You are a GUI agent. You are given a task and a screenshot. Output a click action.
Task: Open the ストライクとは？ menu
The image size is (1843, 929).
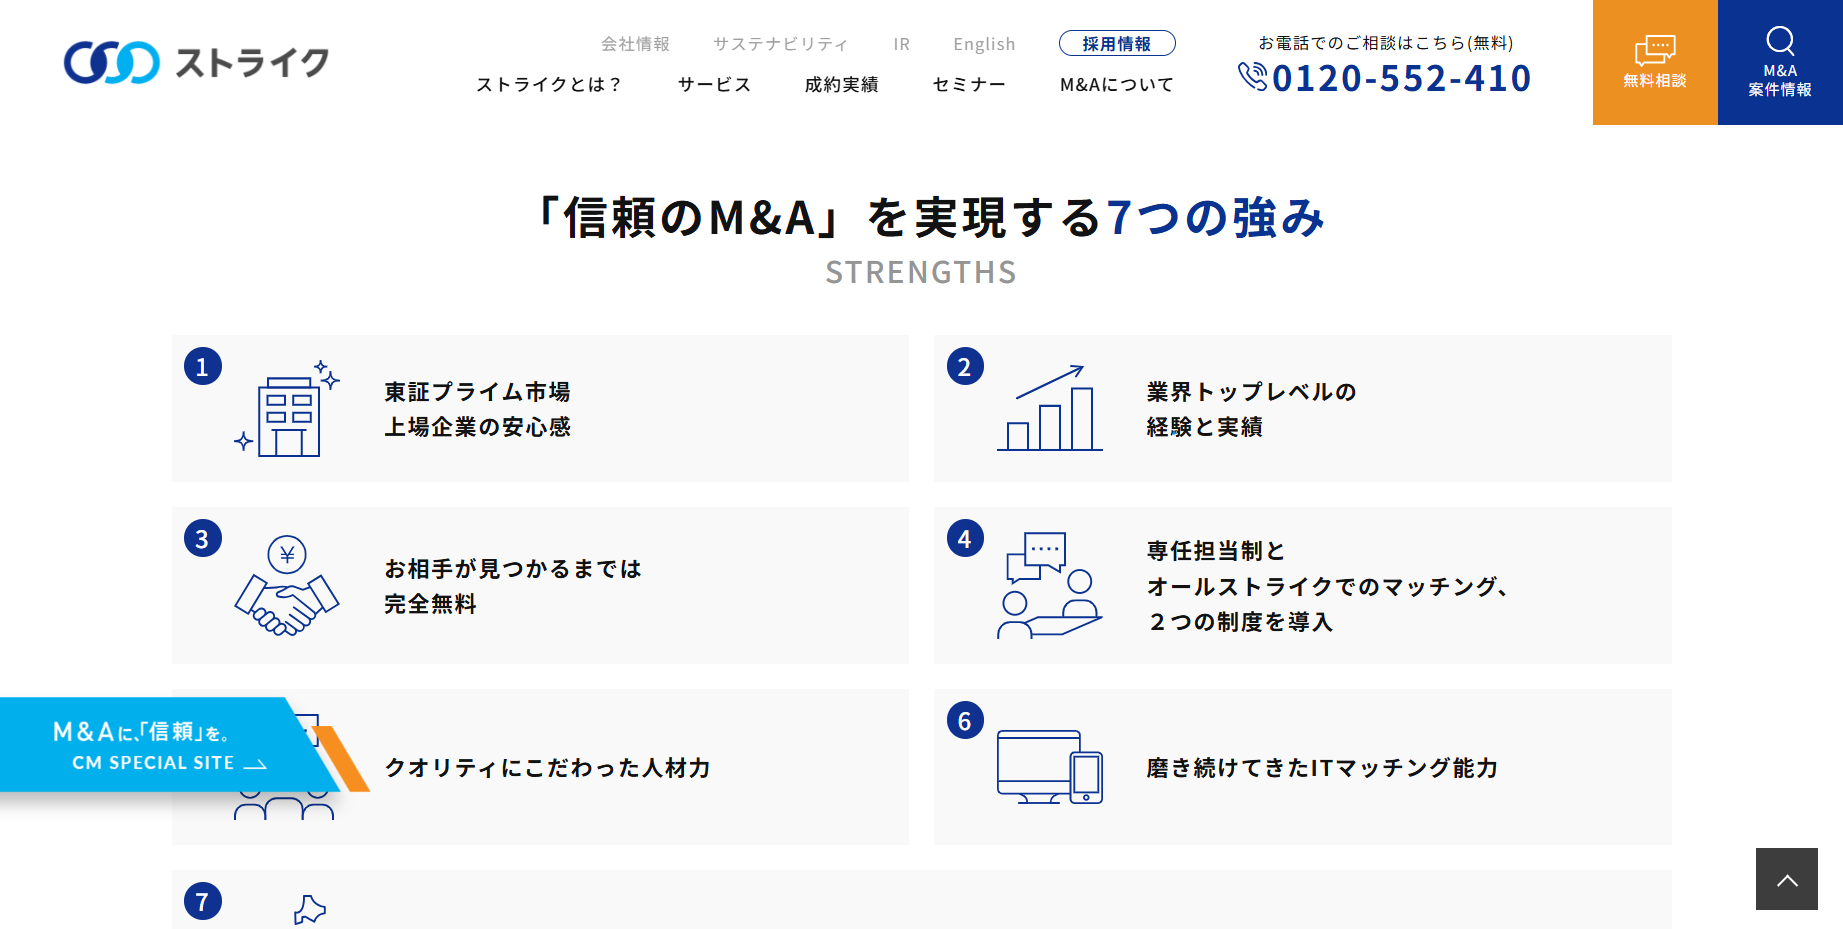coord(549,85)
